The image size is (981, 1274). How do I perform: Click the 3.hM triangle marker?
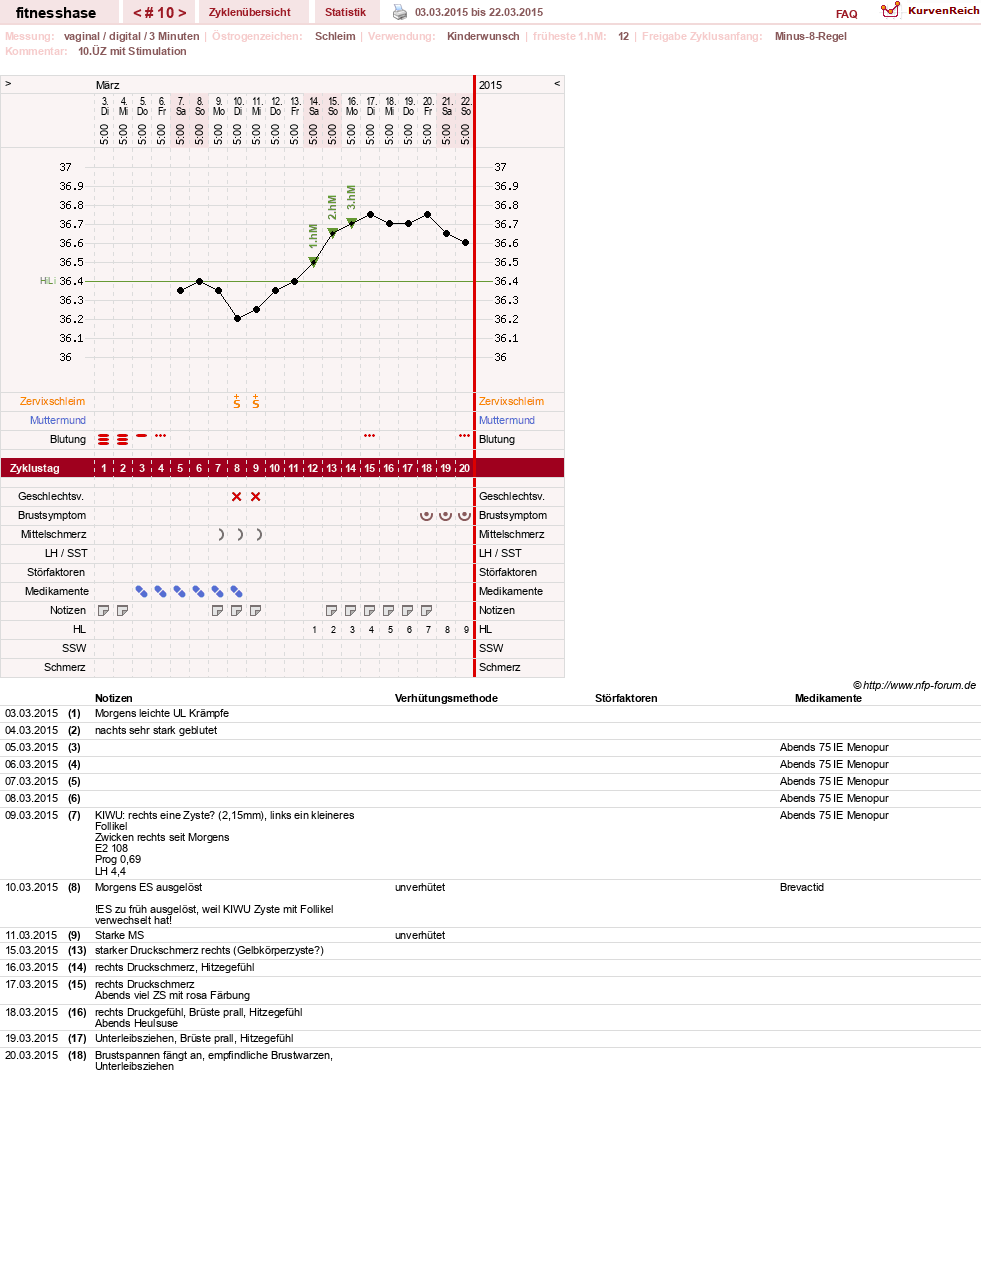tap(352, 223)
